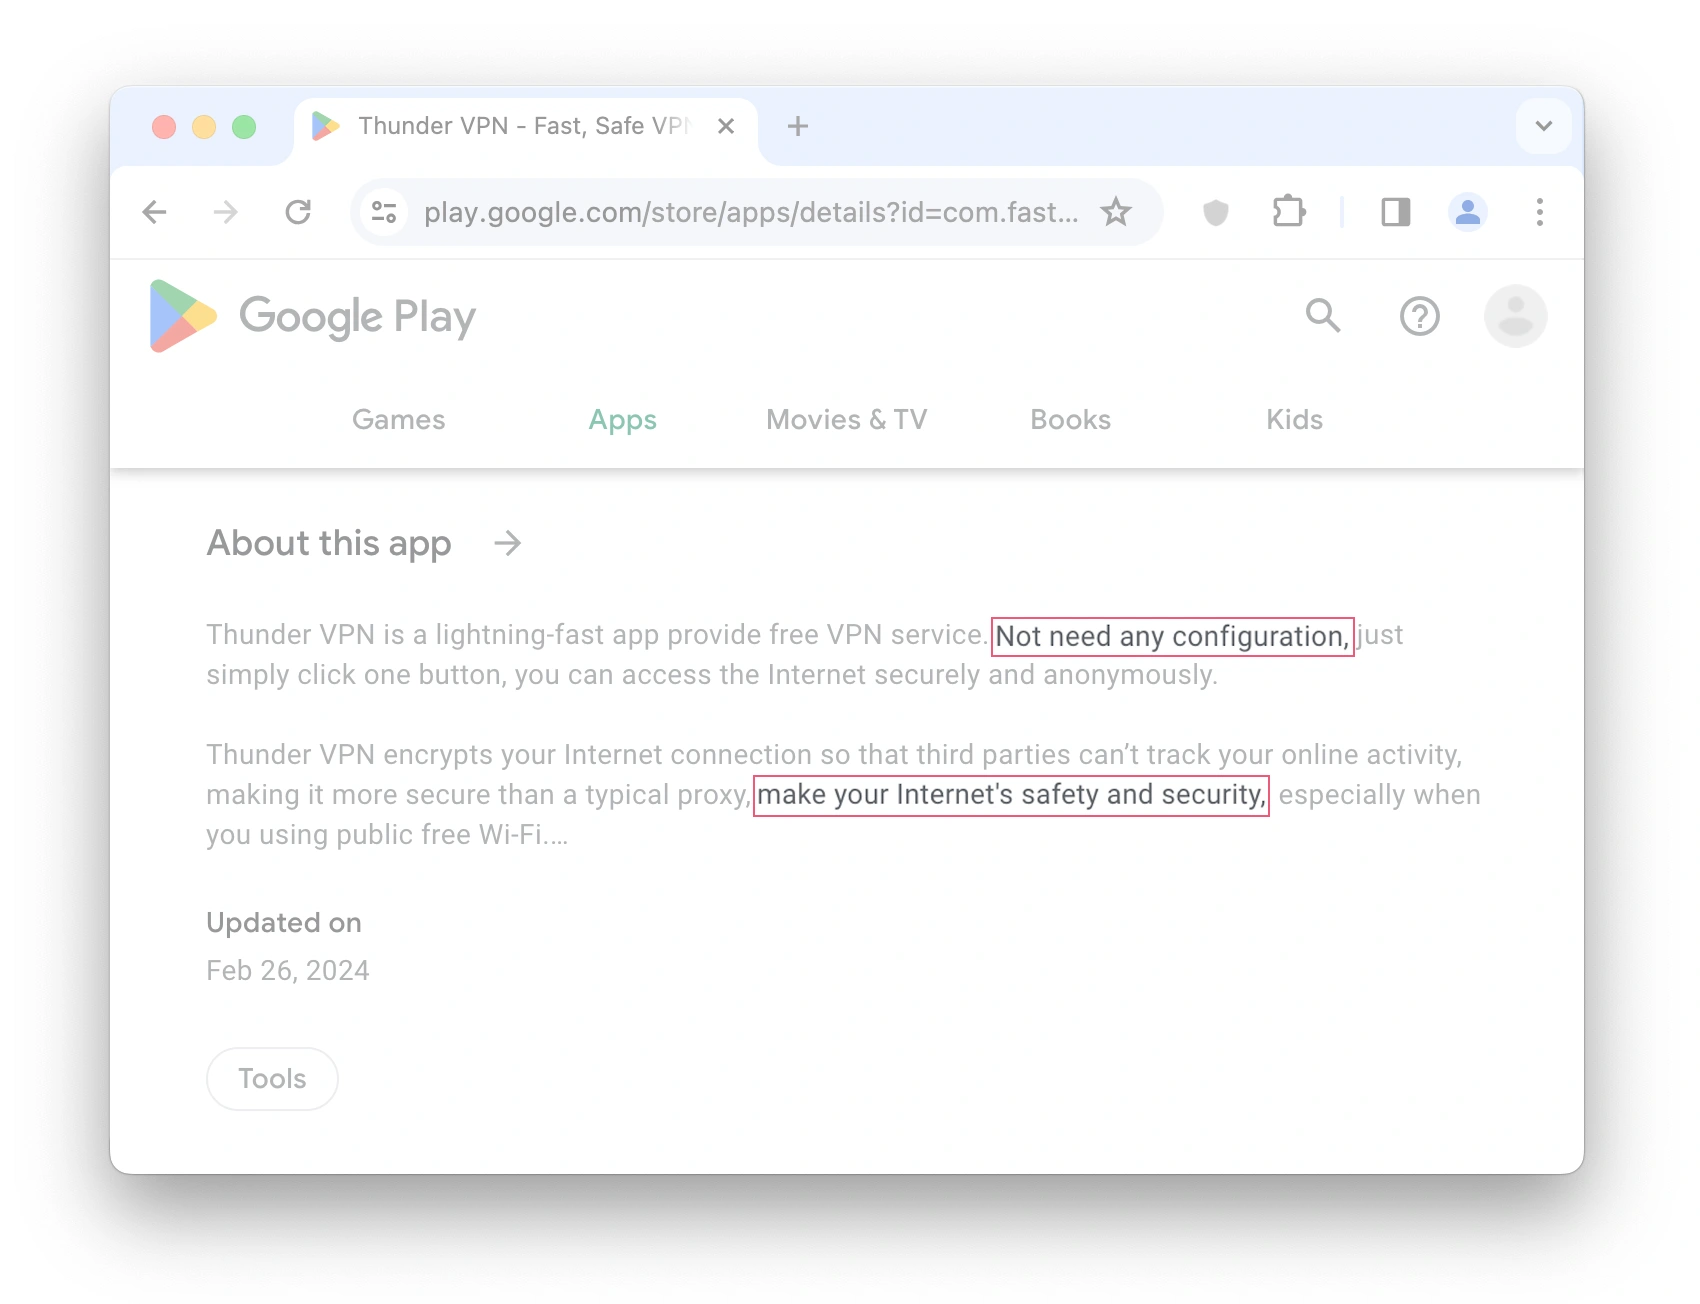The width and height of the screenshot is (1700, 1304).
Task: Click text 'Not need any configuration,'
Action: click(1172, 637)
